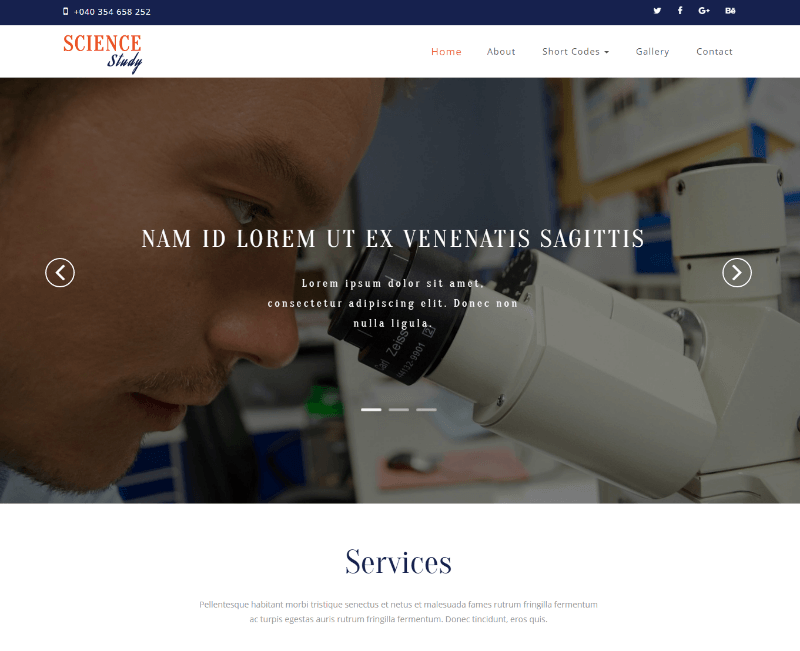Select the second carousel indicator
Screen dimensions: 800x651
(x=398, y=410)
